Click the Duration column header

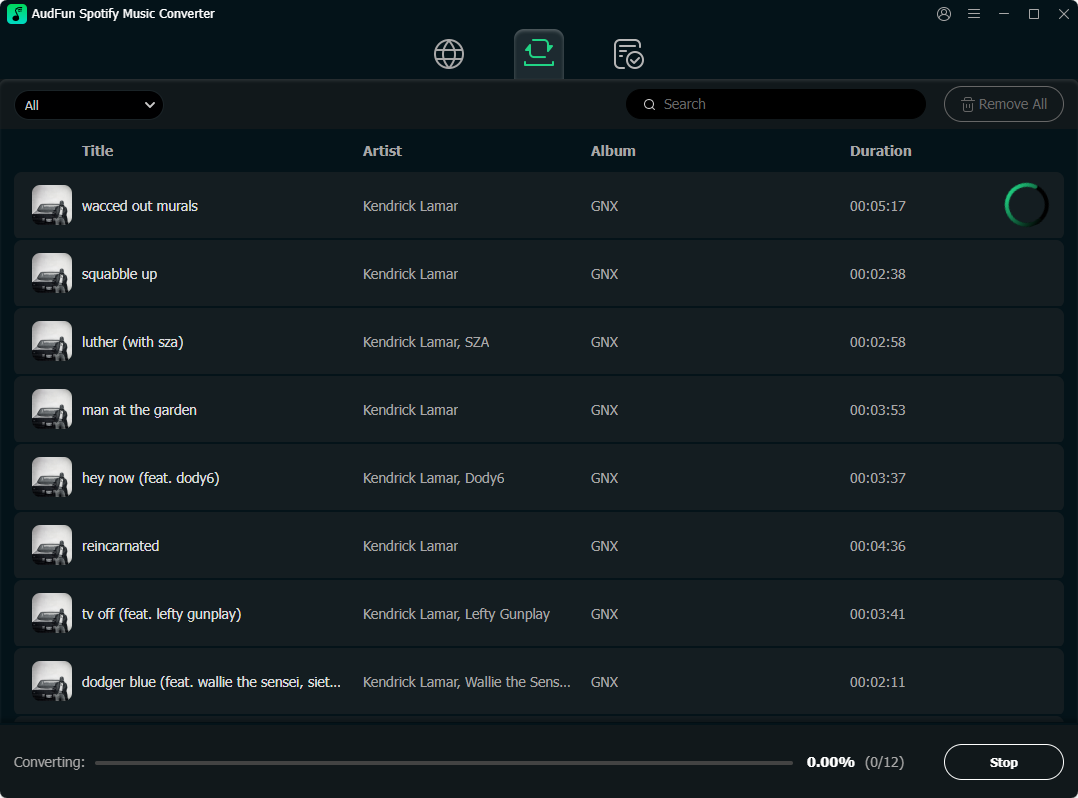coord(880,151)
